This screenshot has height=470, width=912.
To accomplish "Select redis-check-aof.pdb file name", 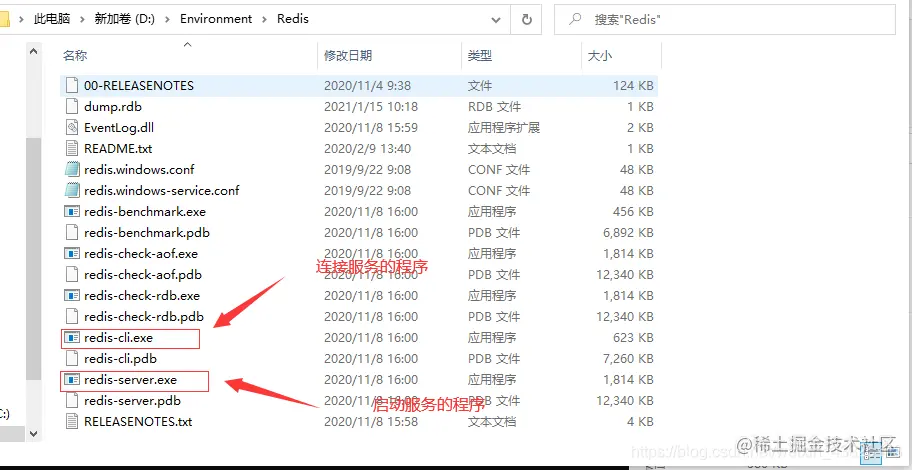I will coord(142,275).
